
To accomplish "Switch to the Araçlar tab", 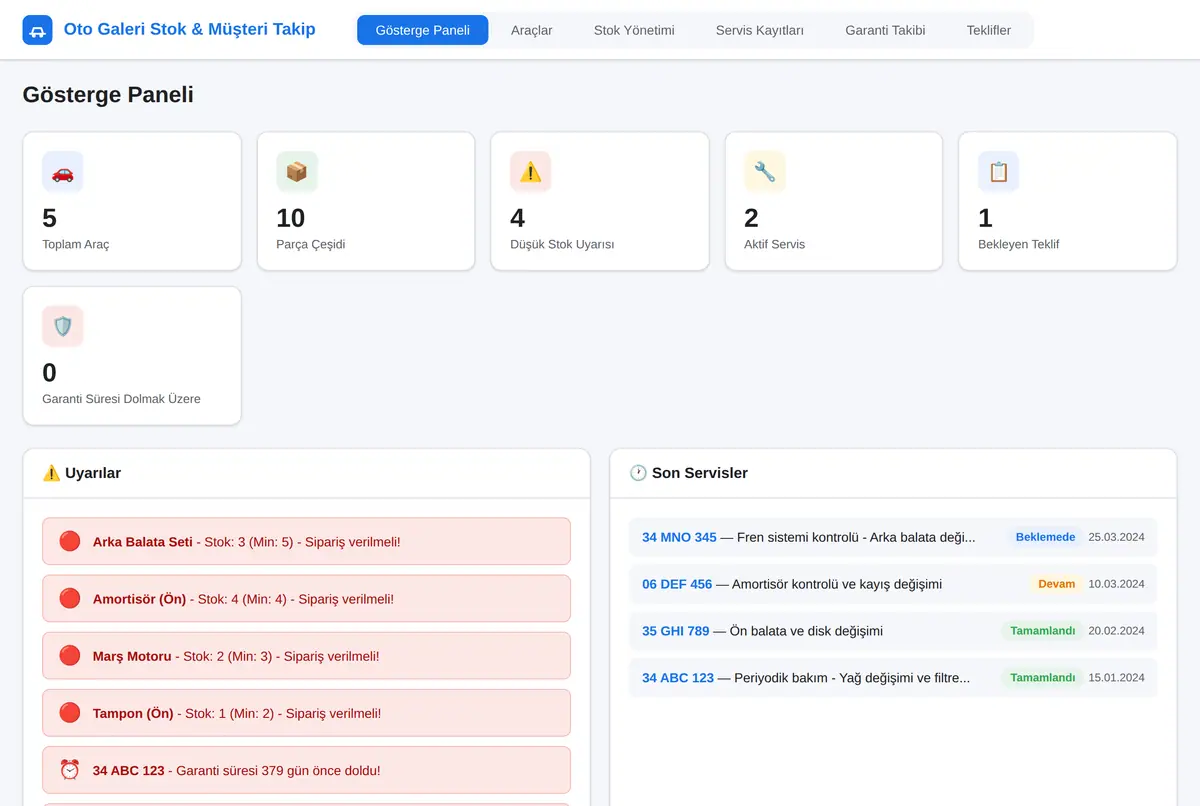I will click(532, 30).
